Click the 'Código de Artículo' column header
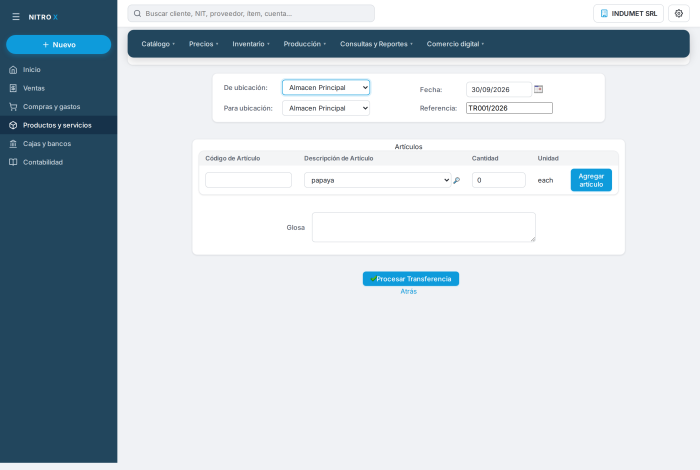700x470 pixels. click(x=233, y=158)
